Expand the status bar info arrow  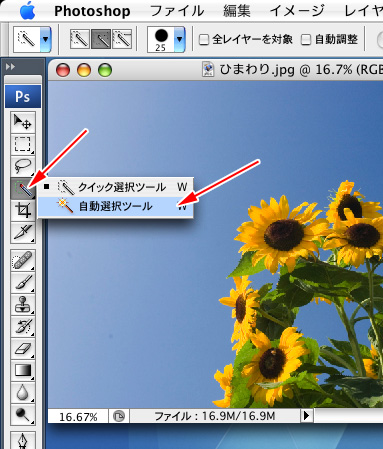[307, 416]
